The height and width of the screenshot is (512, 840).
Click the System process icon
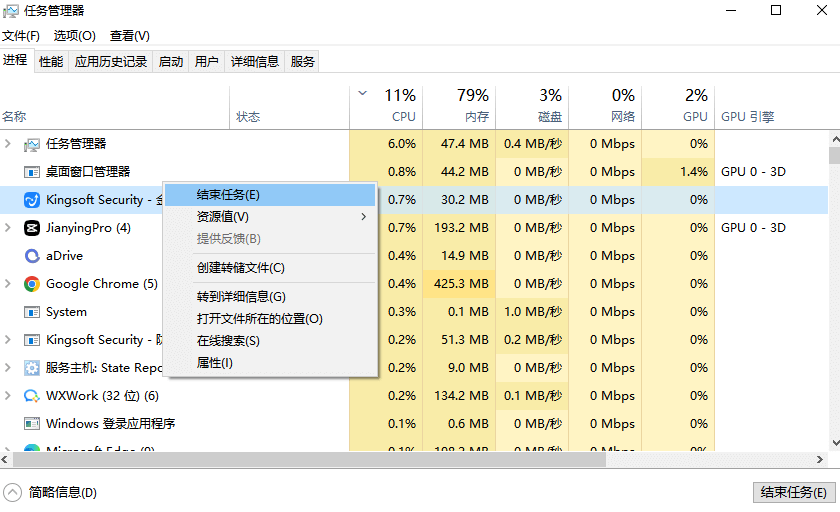click(x=32, y=312)
